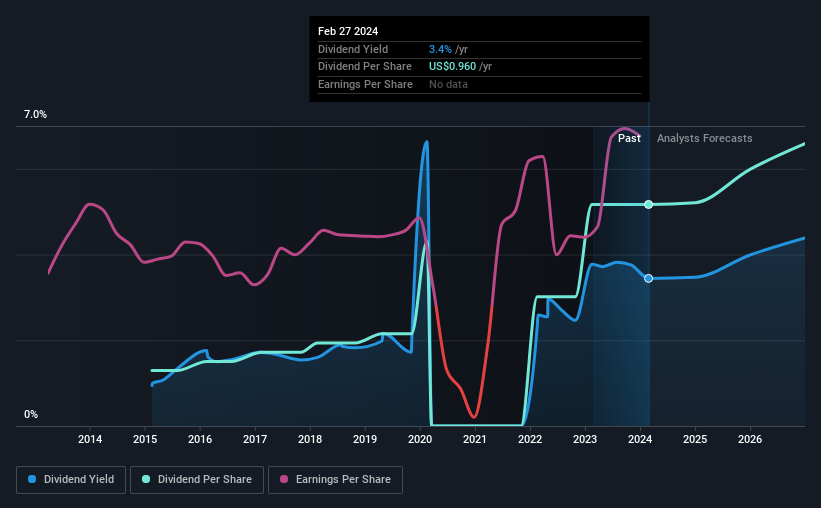Click the 2025 x-axis label
Viewport: 821px width, 508px height.
click(x=695, y=439)
